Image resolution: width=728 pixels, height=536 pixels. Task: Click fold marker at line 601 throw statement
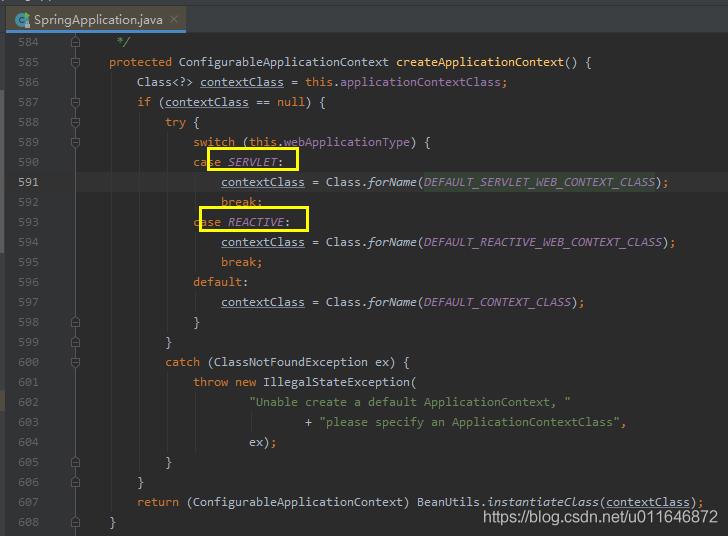point(75,382)
